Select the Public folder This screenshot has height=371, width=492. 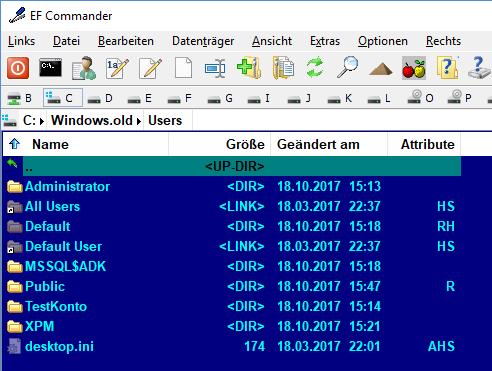pyautogui.click(x=232, y=286)
